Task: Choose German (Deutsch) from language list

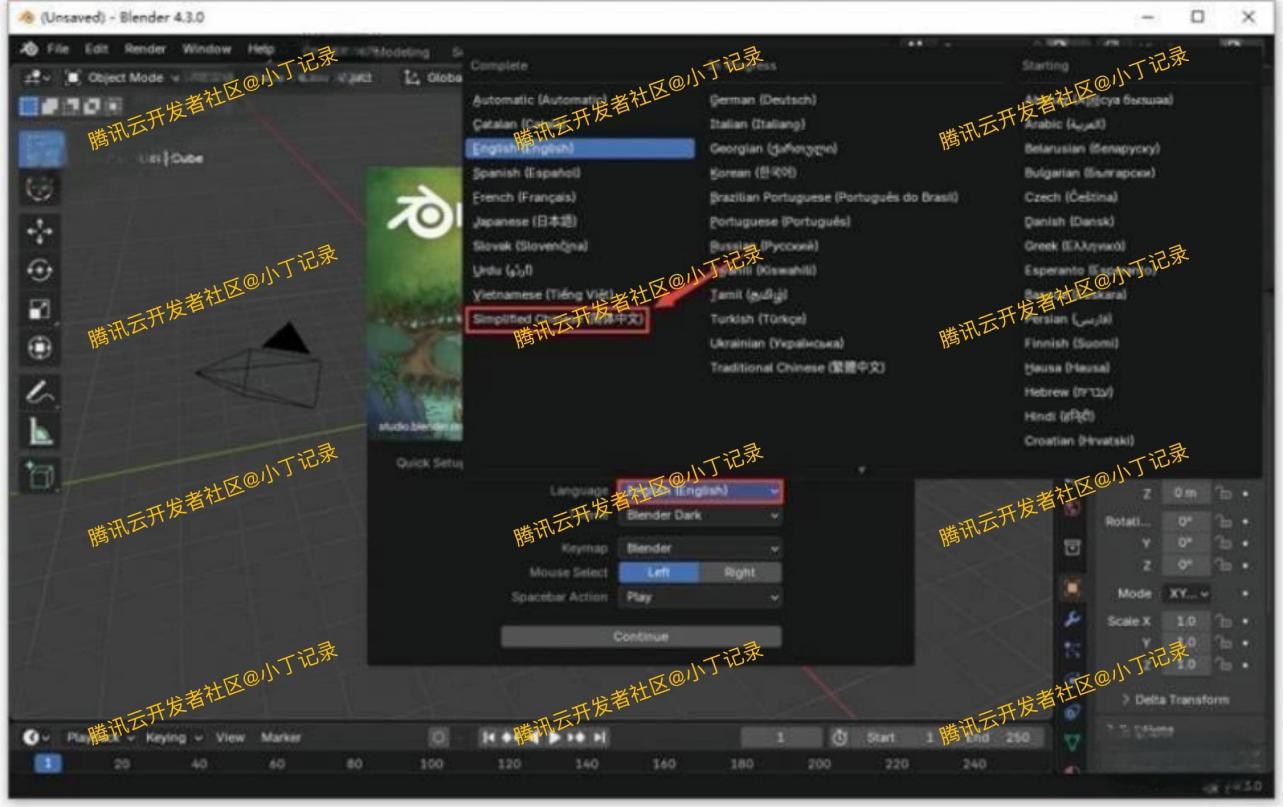Action: [x=763, y=100]
